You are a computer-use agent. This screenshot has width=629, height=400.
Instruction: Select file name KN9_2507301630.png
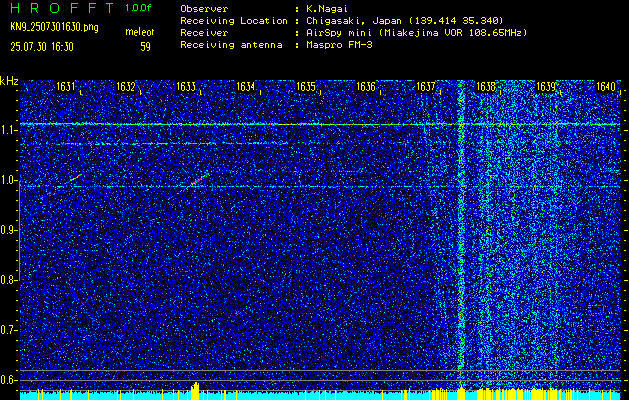(x=54, y=27)
